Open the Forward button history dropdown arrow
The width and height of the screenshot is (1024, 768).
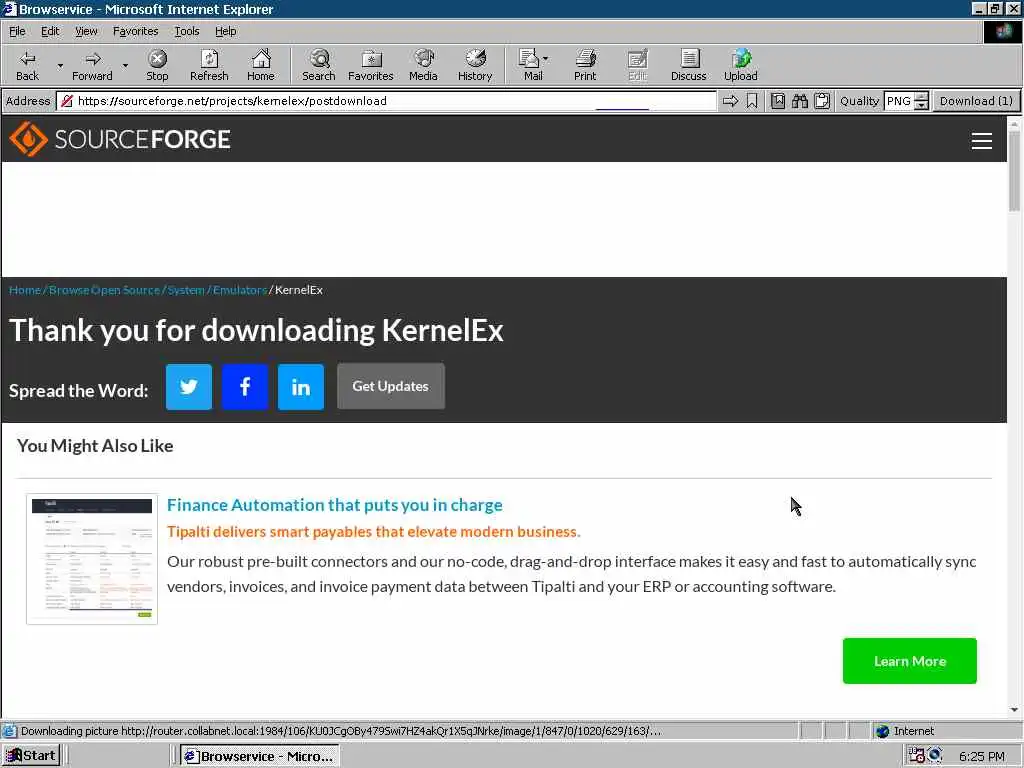[x=125, y=65]
